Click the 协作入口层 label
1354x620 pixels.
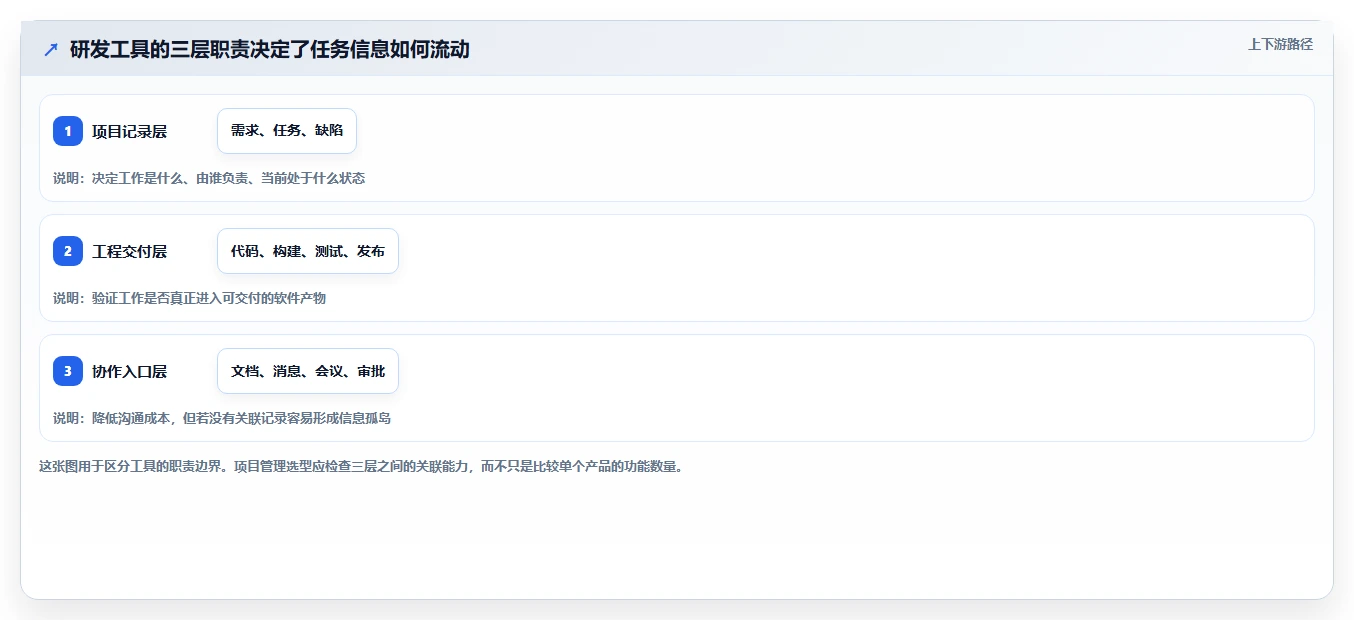129,371
